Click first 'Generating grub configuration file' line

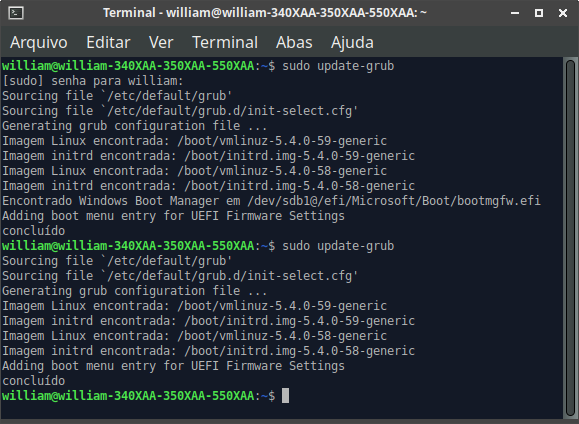(x=134, y=126)
